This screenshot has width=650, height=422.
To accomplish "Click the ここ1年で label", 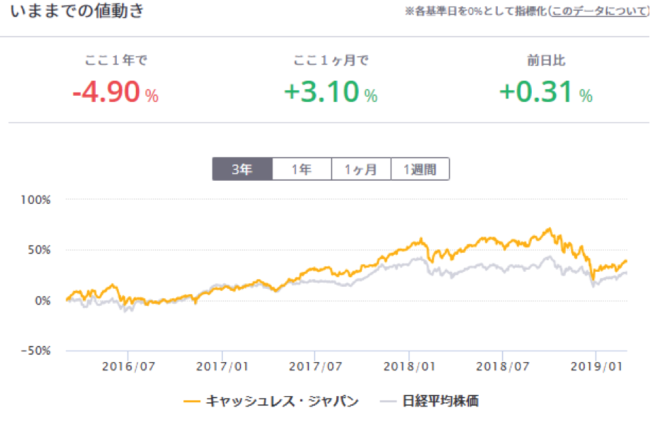I will (x=116, y=58).
